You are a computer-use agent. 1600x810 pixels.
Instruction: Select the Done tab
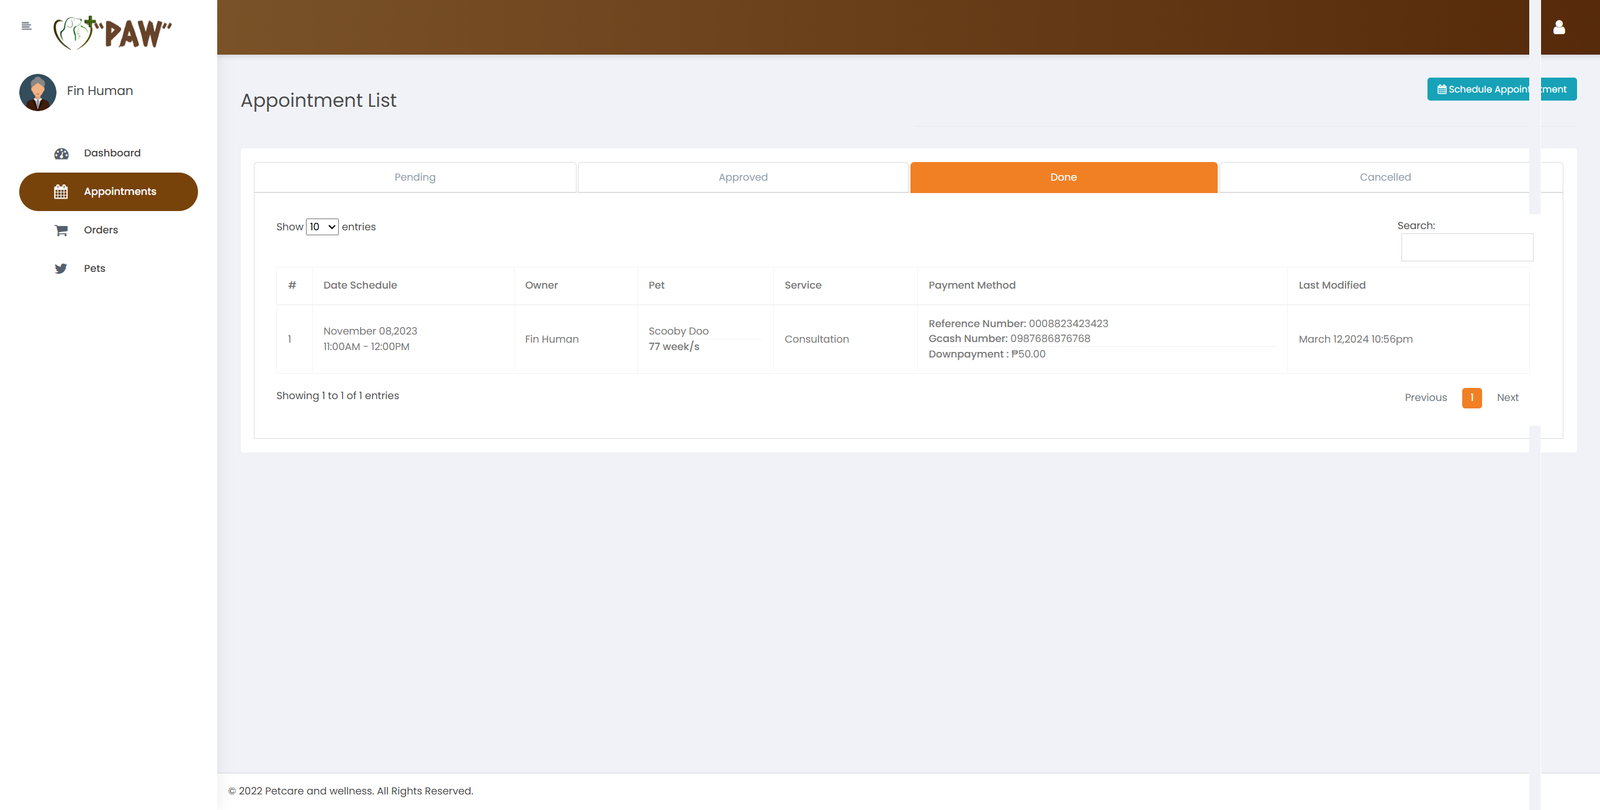tap(1063, 178)
